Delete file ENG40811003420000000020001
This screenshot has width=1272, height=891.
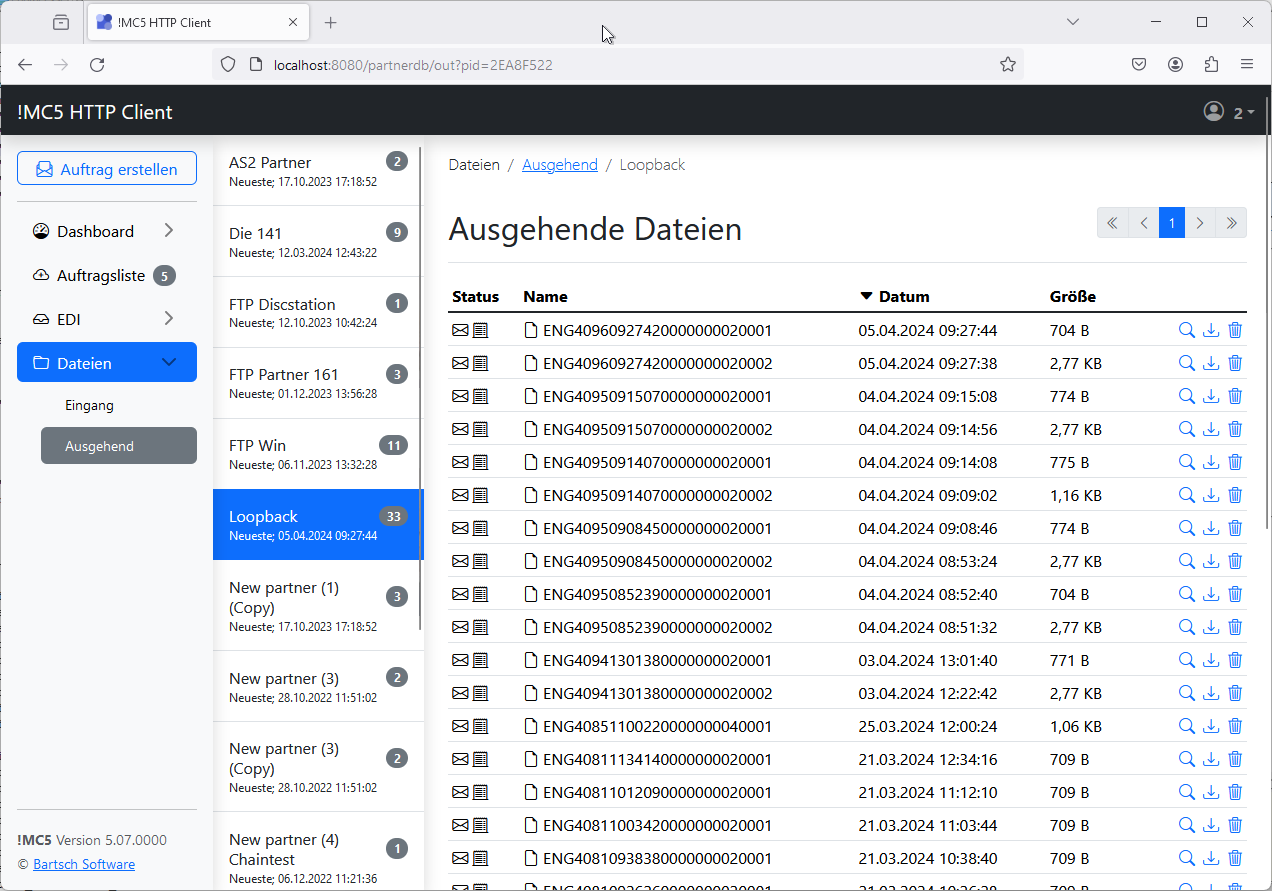point(1235,826)
